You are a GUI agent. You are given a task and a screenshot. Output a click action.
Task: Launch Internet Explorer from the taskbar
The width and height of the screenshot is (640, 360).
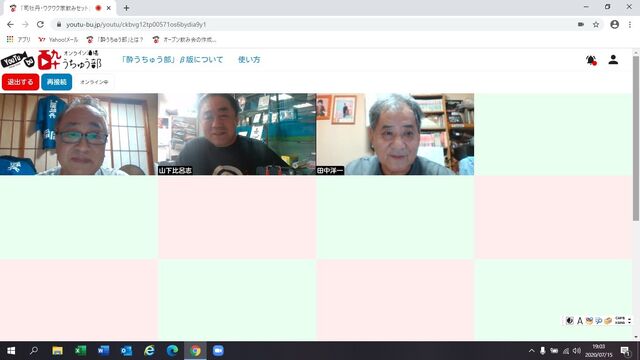149,351
